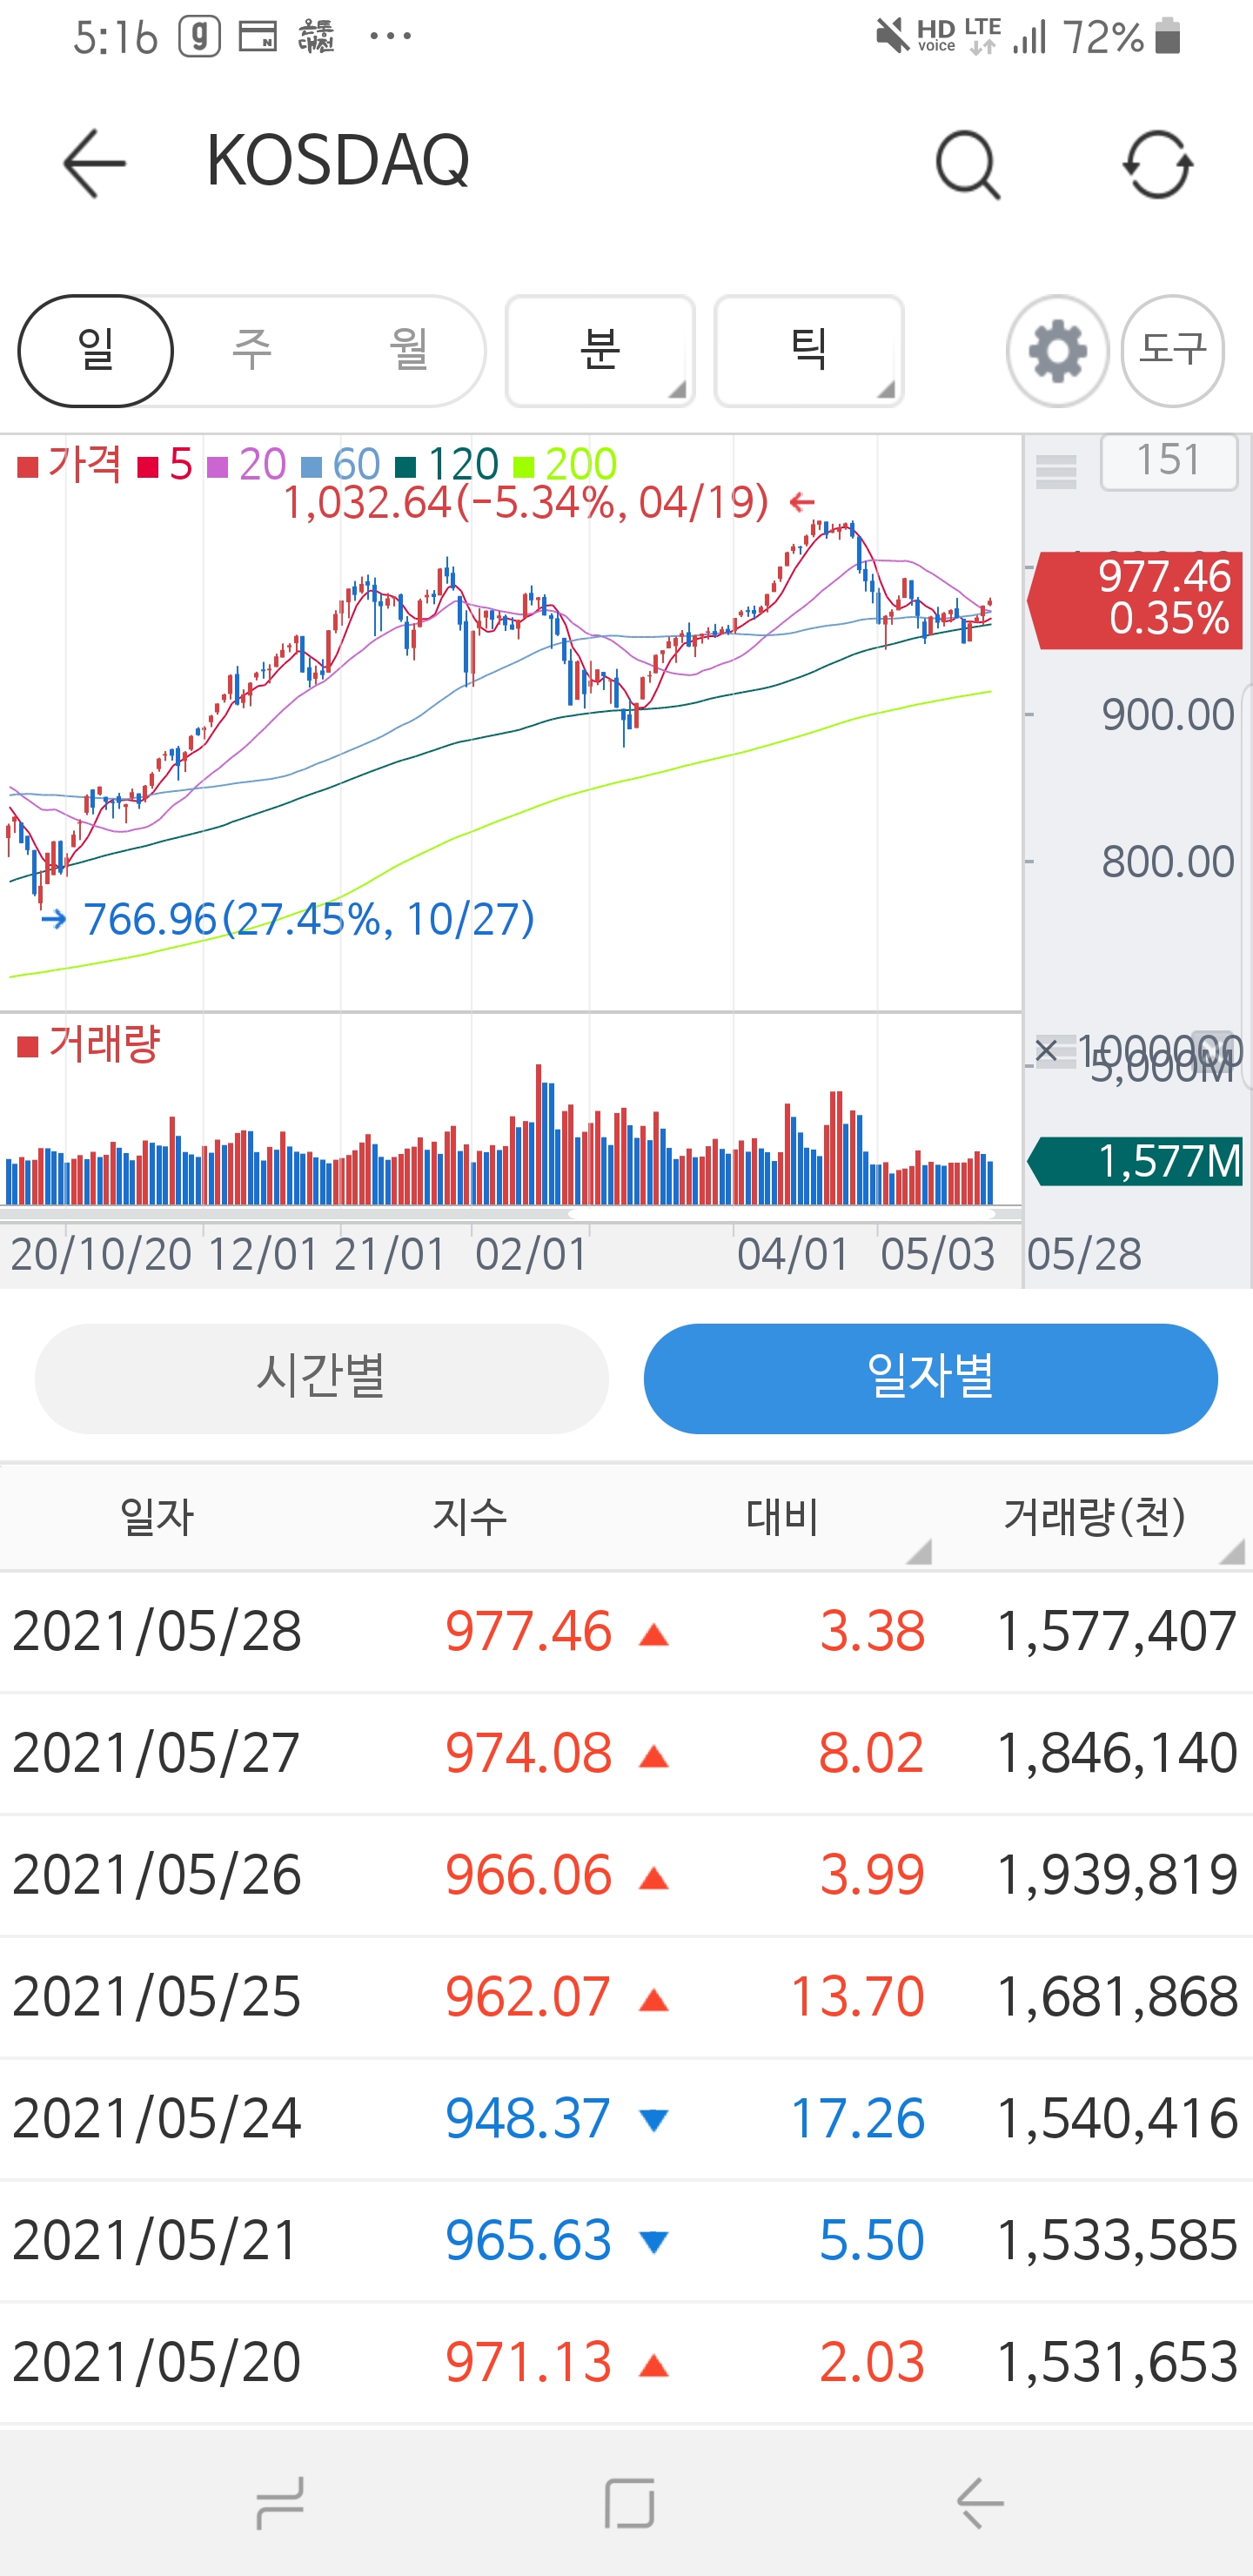The image size is (1253, 2576).
Task: Tap the 일자 column header
Action: click(157, 1518)
